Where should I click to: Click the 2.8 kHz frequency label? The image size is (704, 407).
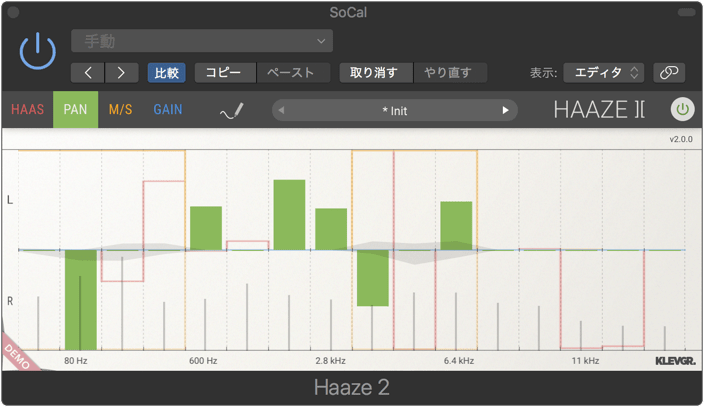[330, 361]
